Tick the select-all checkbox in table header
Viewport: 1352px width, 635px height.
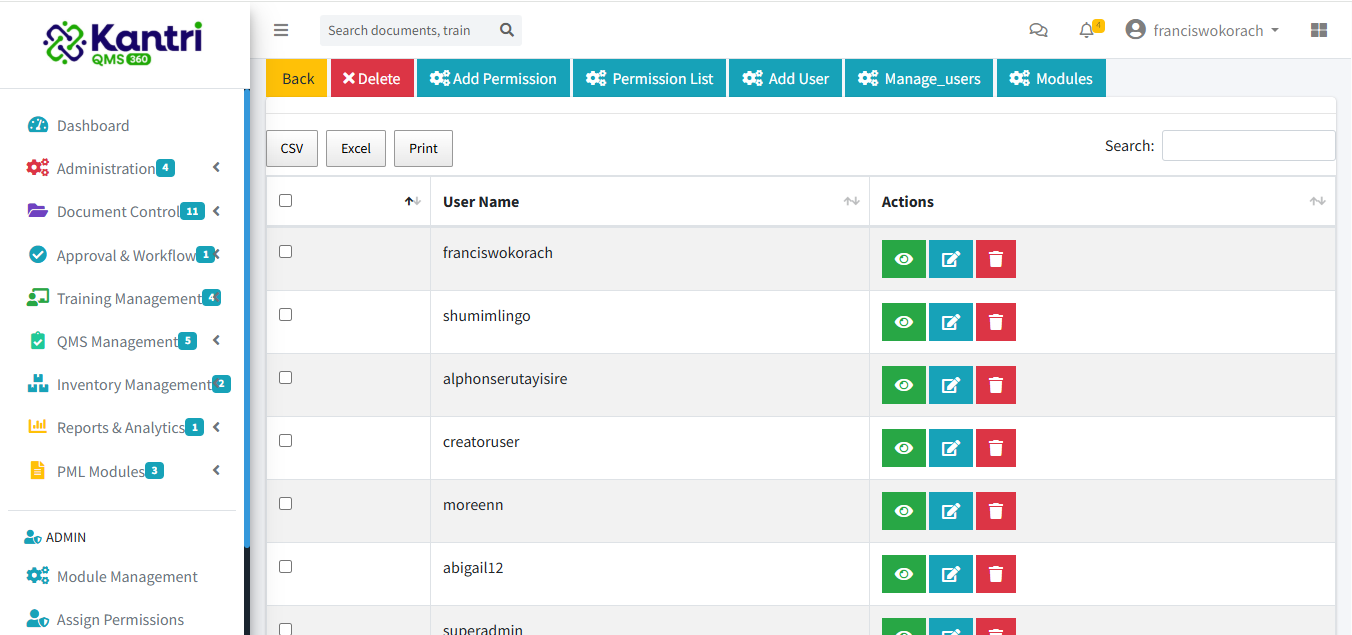click(285, 200)
